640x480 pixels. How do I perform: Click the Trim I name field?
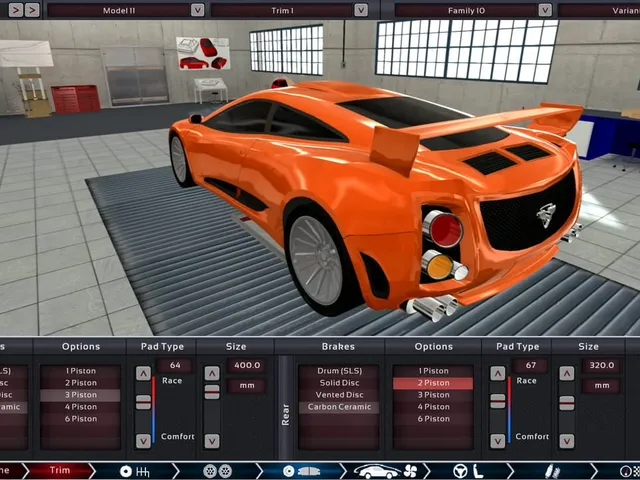[x=282, y=10]
